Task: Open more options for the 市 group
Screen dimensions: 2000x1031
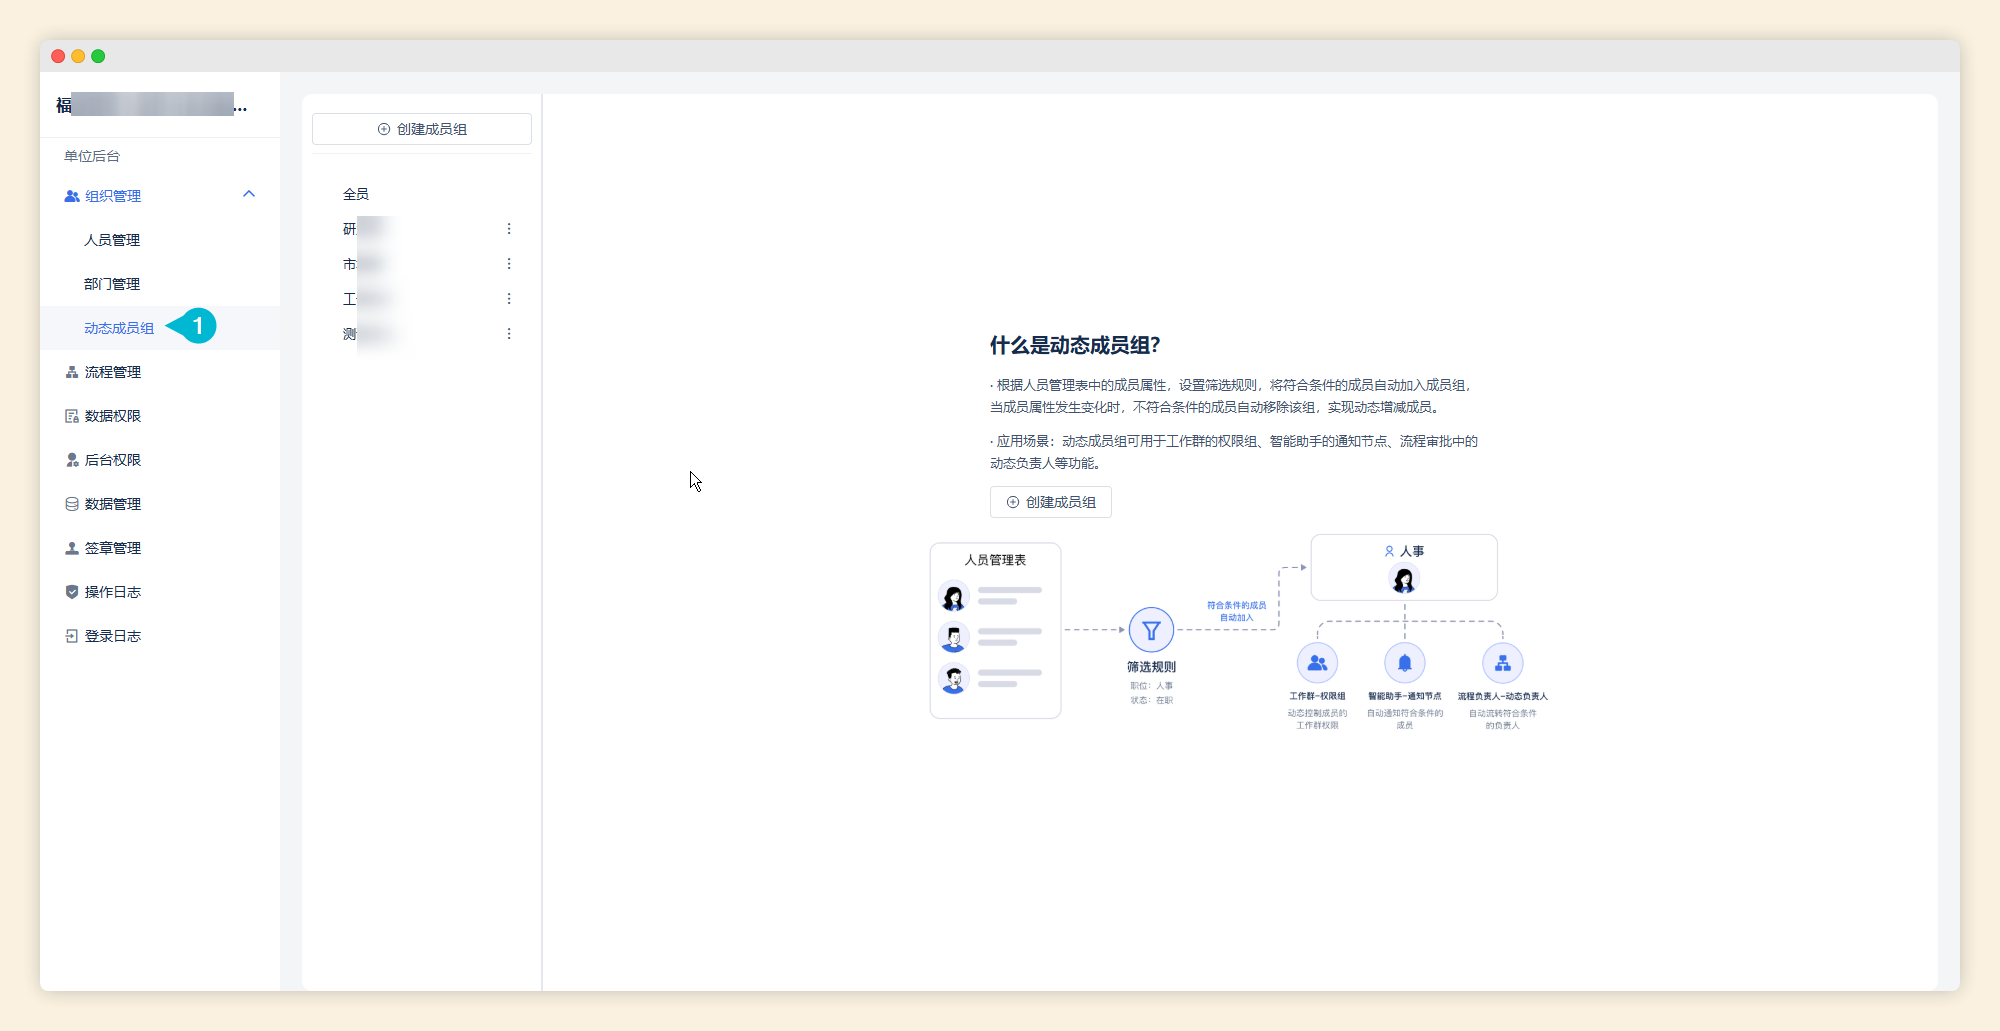Action: pyautogui.click(x=509, y=264)
